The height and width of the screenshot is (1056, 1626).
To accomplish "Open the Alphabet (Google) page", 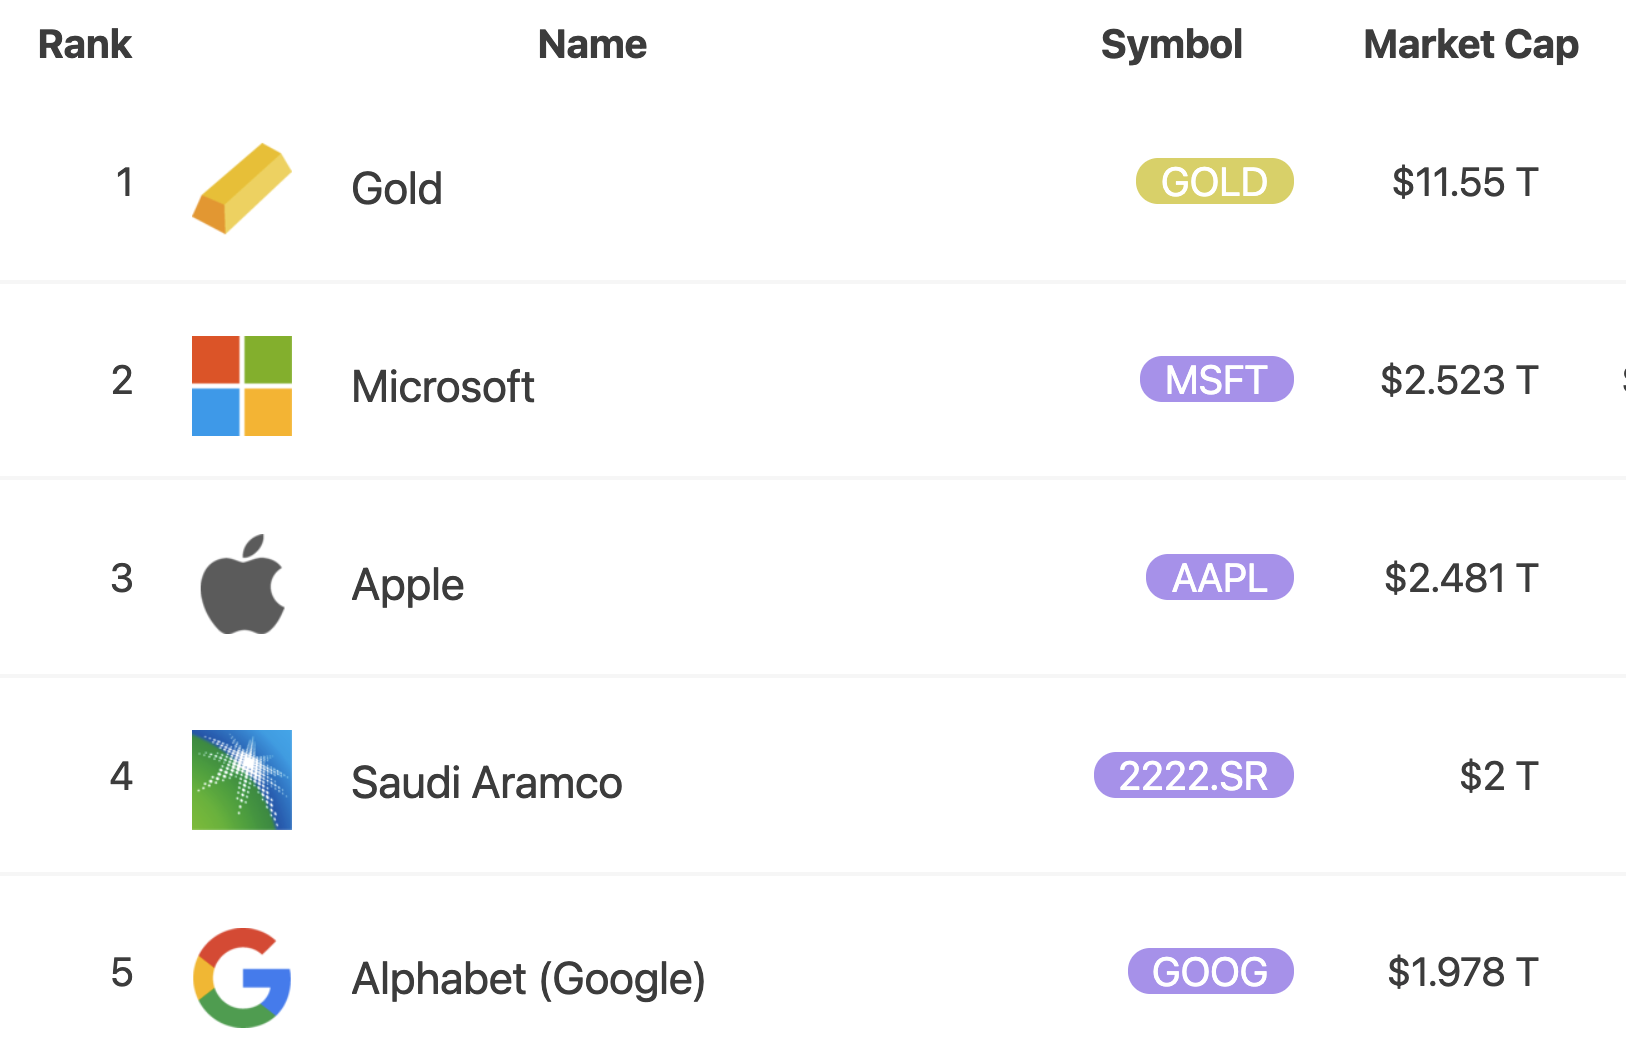I will pos(529,979).
